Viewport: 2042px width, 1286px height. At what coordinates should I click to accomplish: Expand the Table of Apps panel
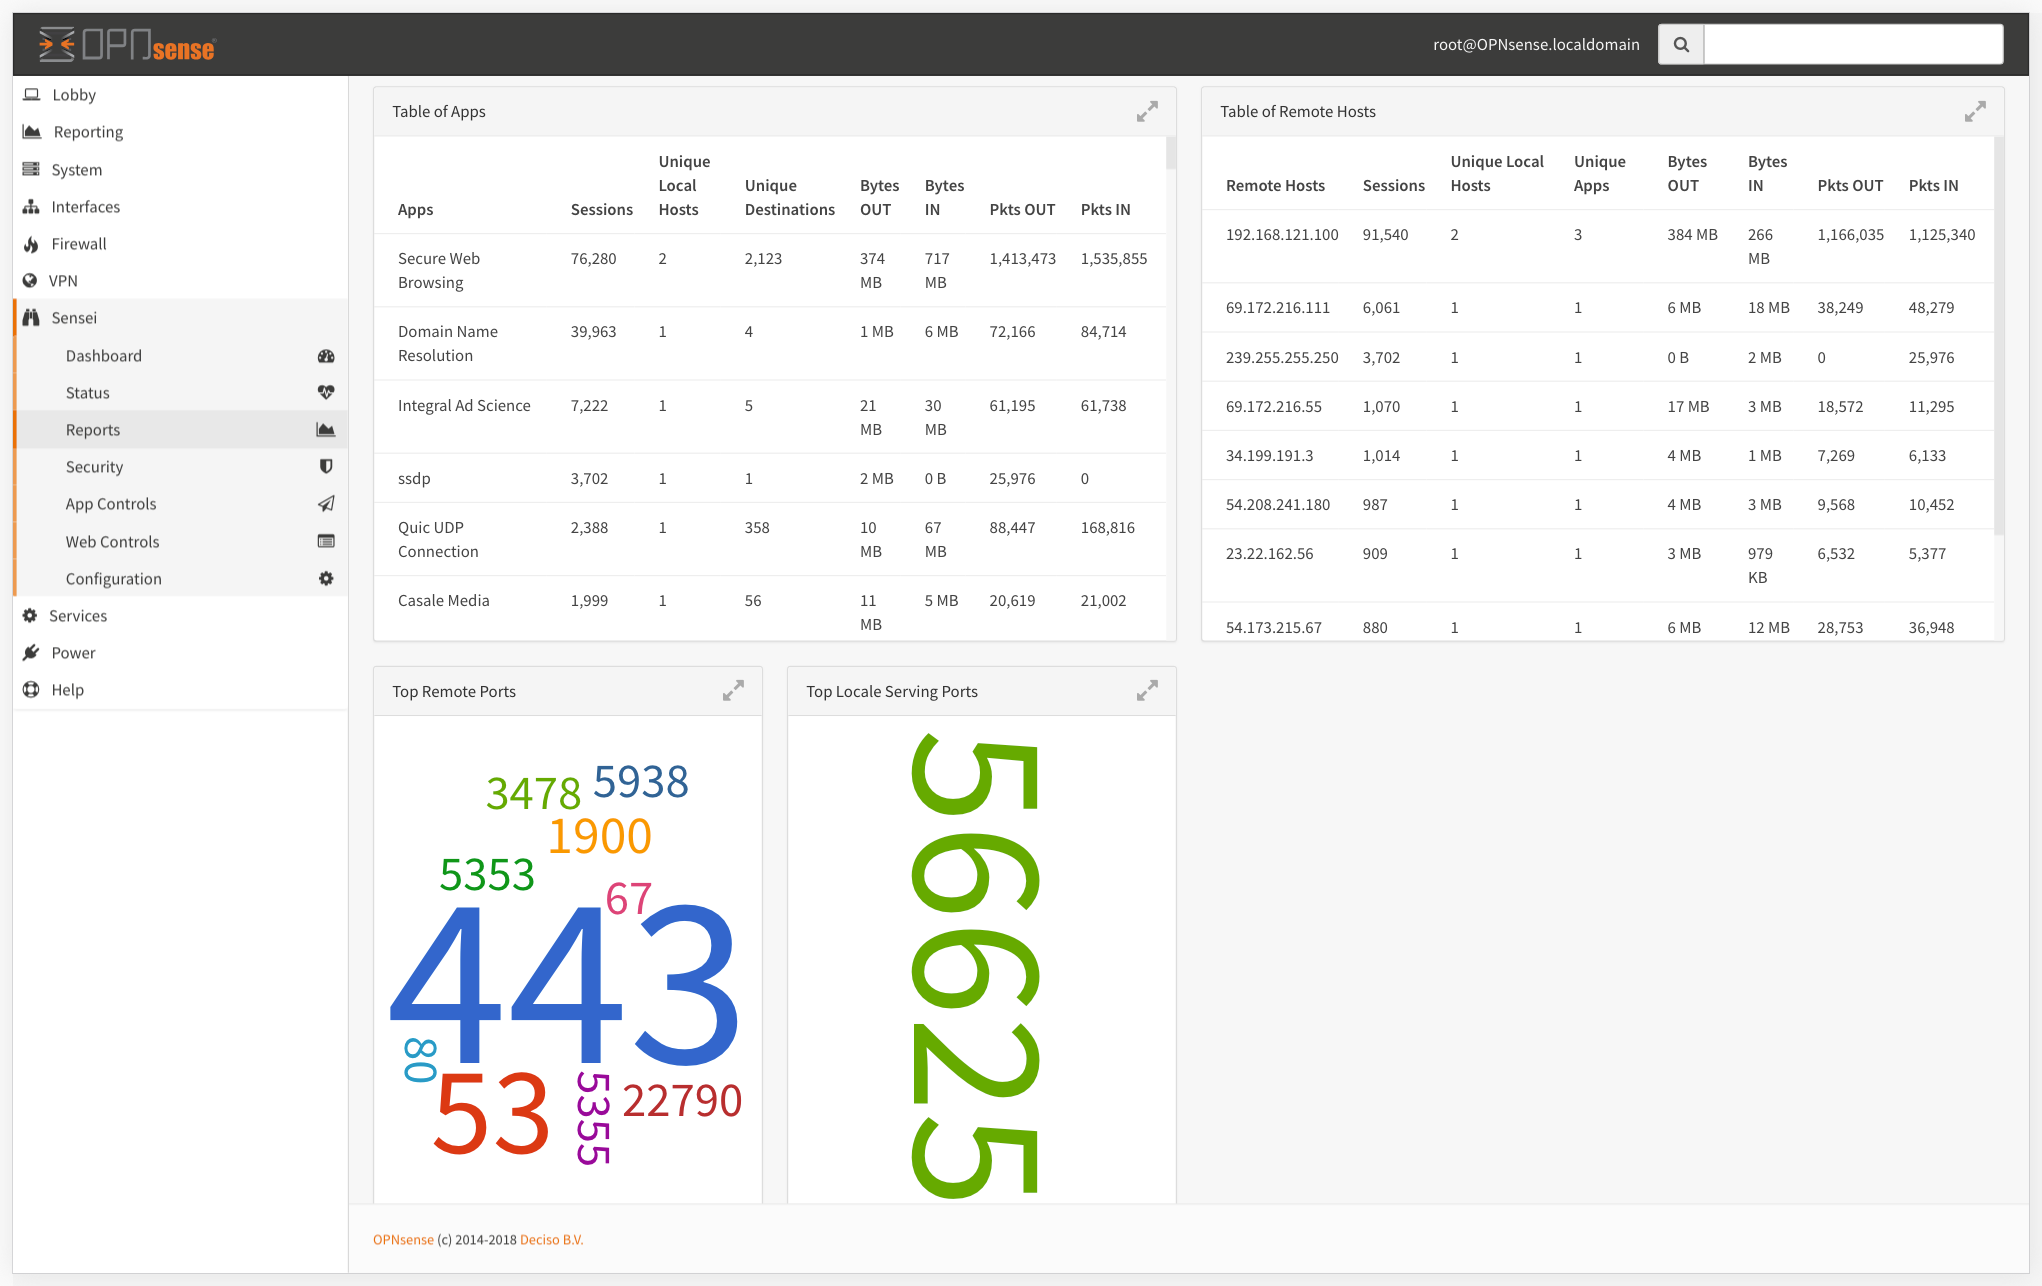pyautogui.click(x=1147, y=111)
